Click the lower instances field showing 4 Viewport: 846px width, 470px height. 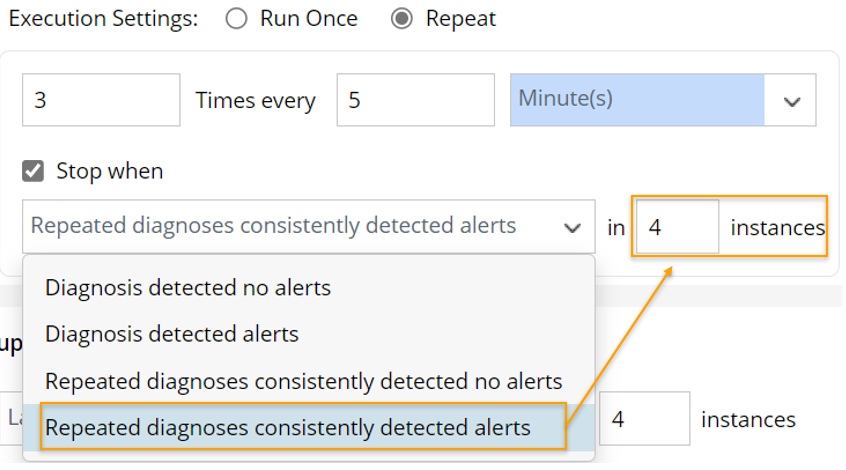coord(644,419)
